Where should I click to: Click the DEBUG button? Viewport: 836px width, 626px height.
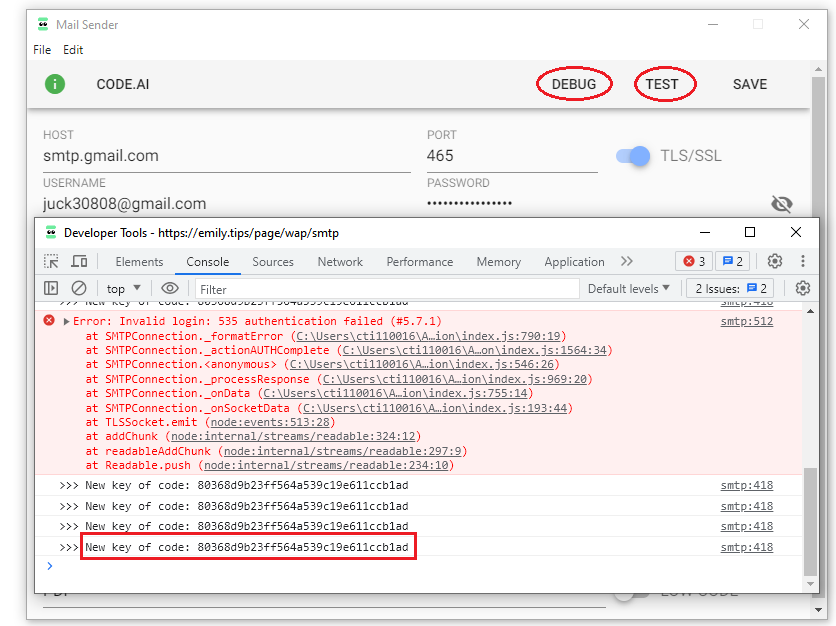(574, 84)
